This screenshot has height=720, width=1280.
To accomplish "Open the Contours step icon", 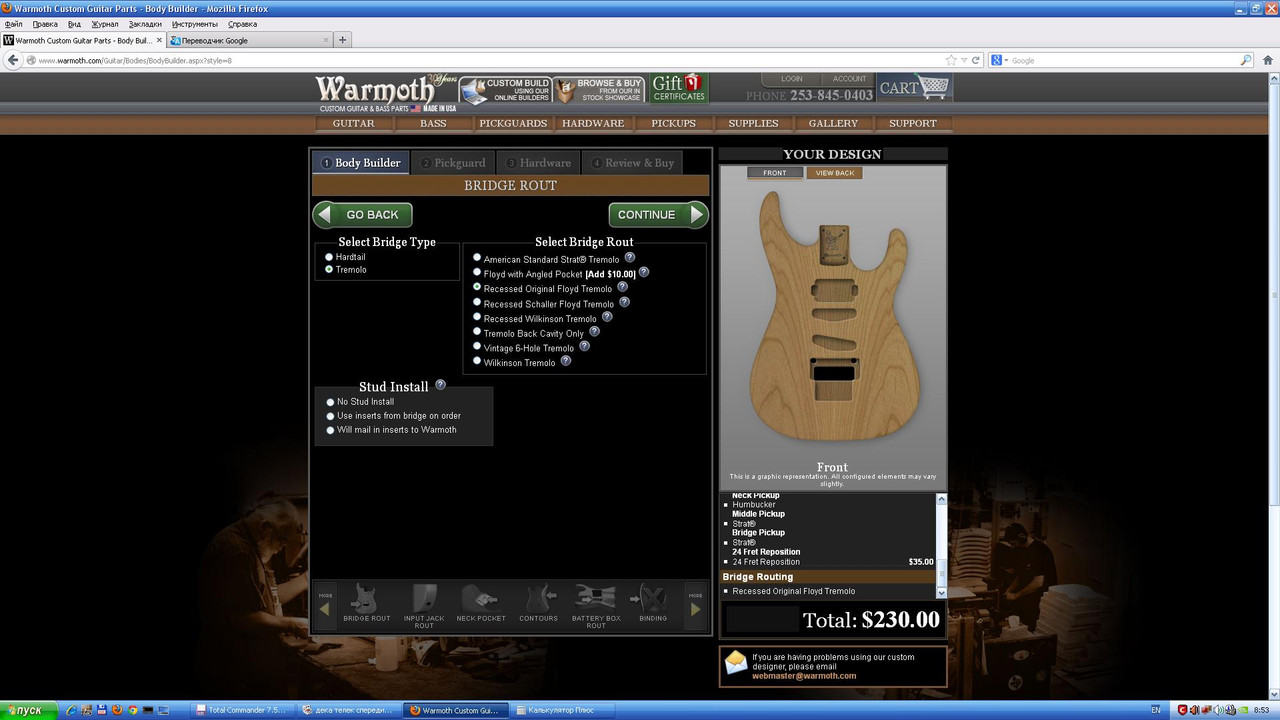I will (x=538, y=604).
